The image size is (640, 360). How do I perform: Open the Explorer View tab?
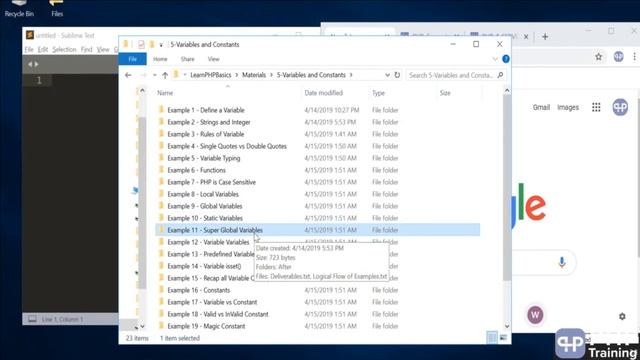pos(213,59)
